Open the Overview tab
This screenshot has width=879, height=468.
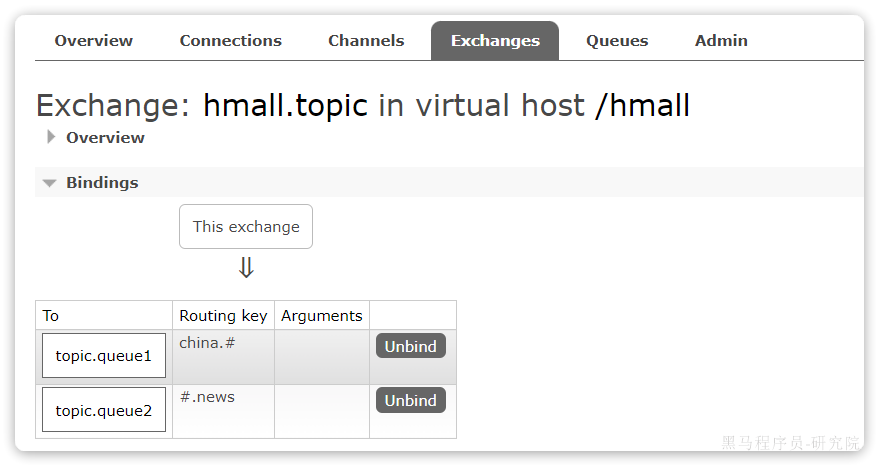point(93,41)
